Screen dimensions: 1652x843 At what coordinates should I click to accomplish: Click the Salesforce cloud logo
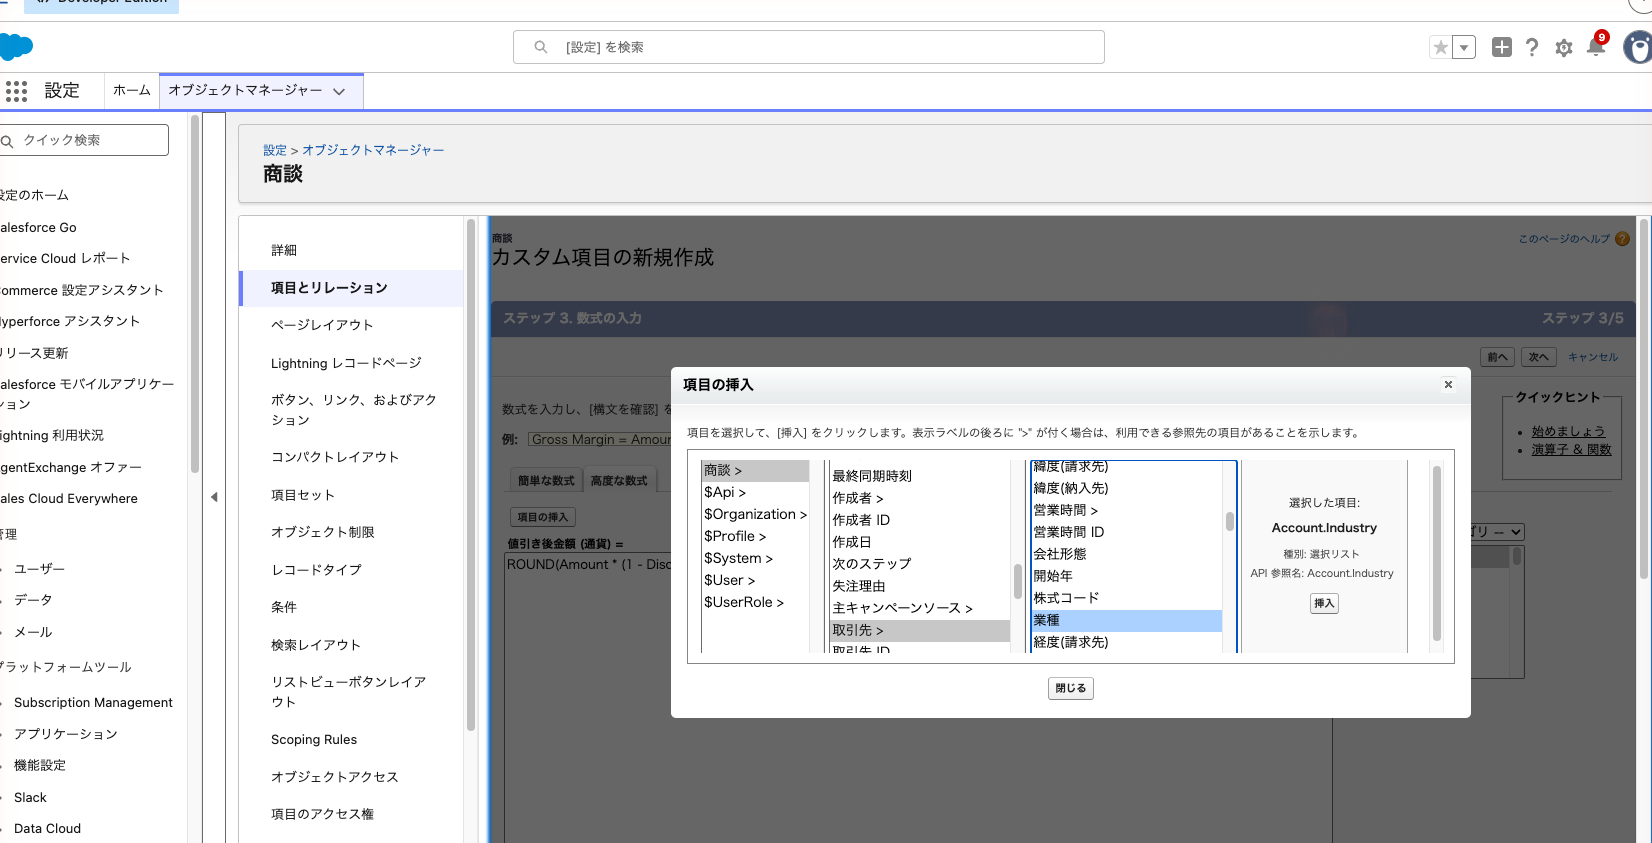tap(16, 46)
